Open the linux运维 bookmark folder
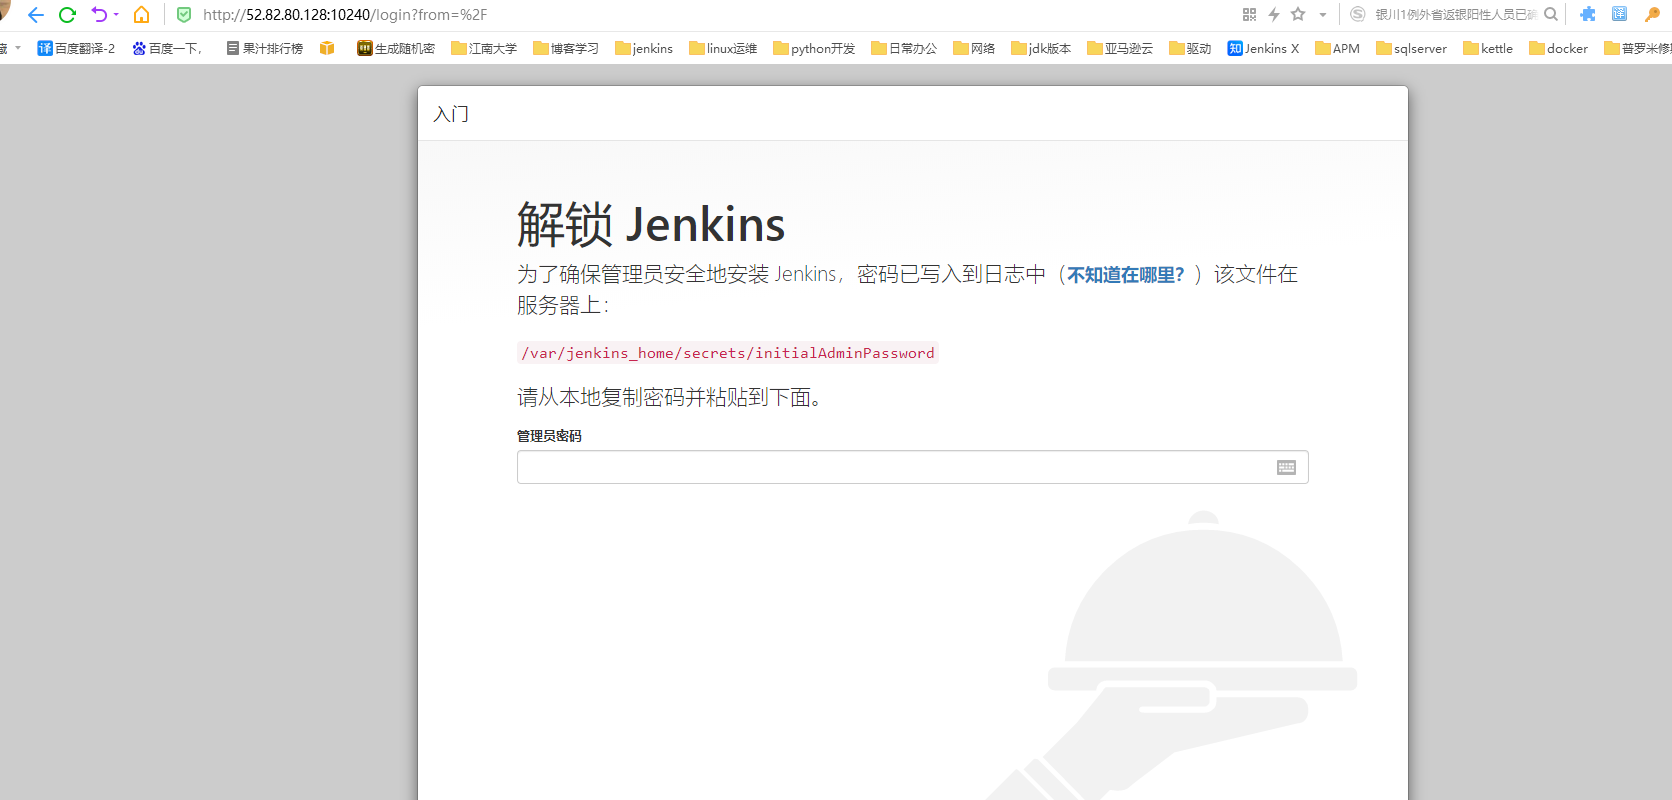This screenshot has height=800, width=1672. coord(723,48)
